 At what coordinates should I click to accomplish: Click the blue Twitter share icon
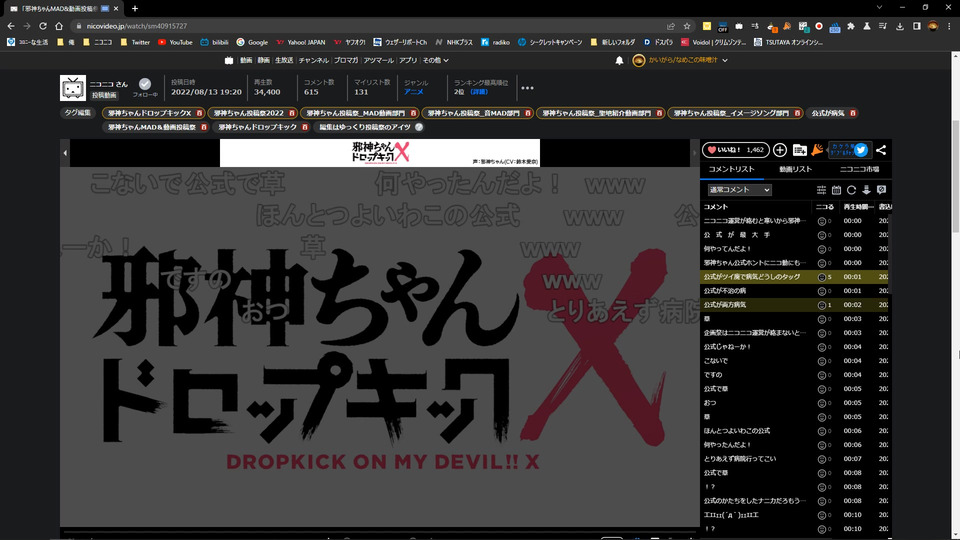(861, 150)
